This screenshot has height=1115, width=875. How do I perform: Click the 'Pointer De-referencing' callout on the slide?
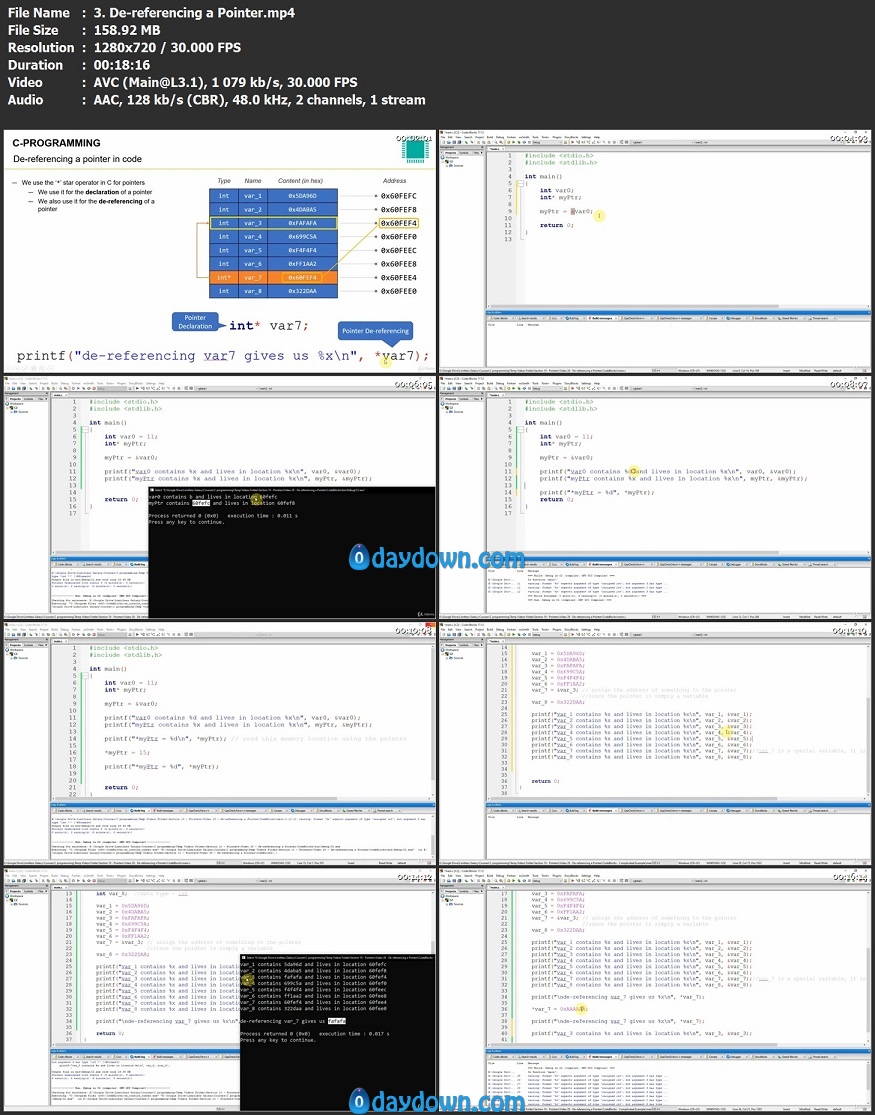pyautogui.click(x=376, y=331)
